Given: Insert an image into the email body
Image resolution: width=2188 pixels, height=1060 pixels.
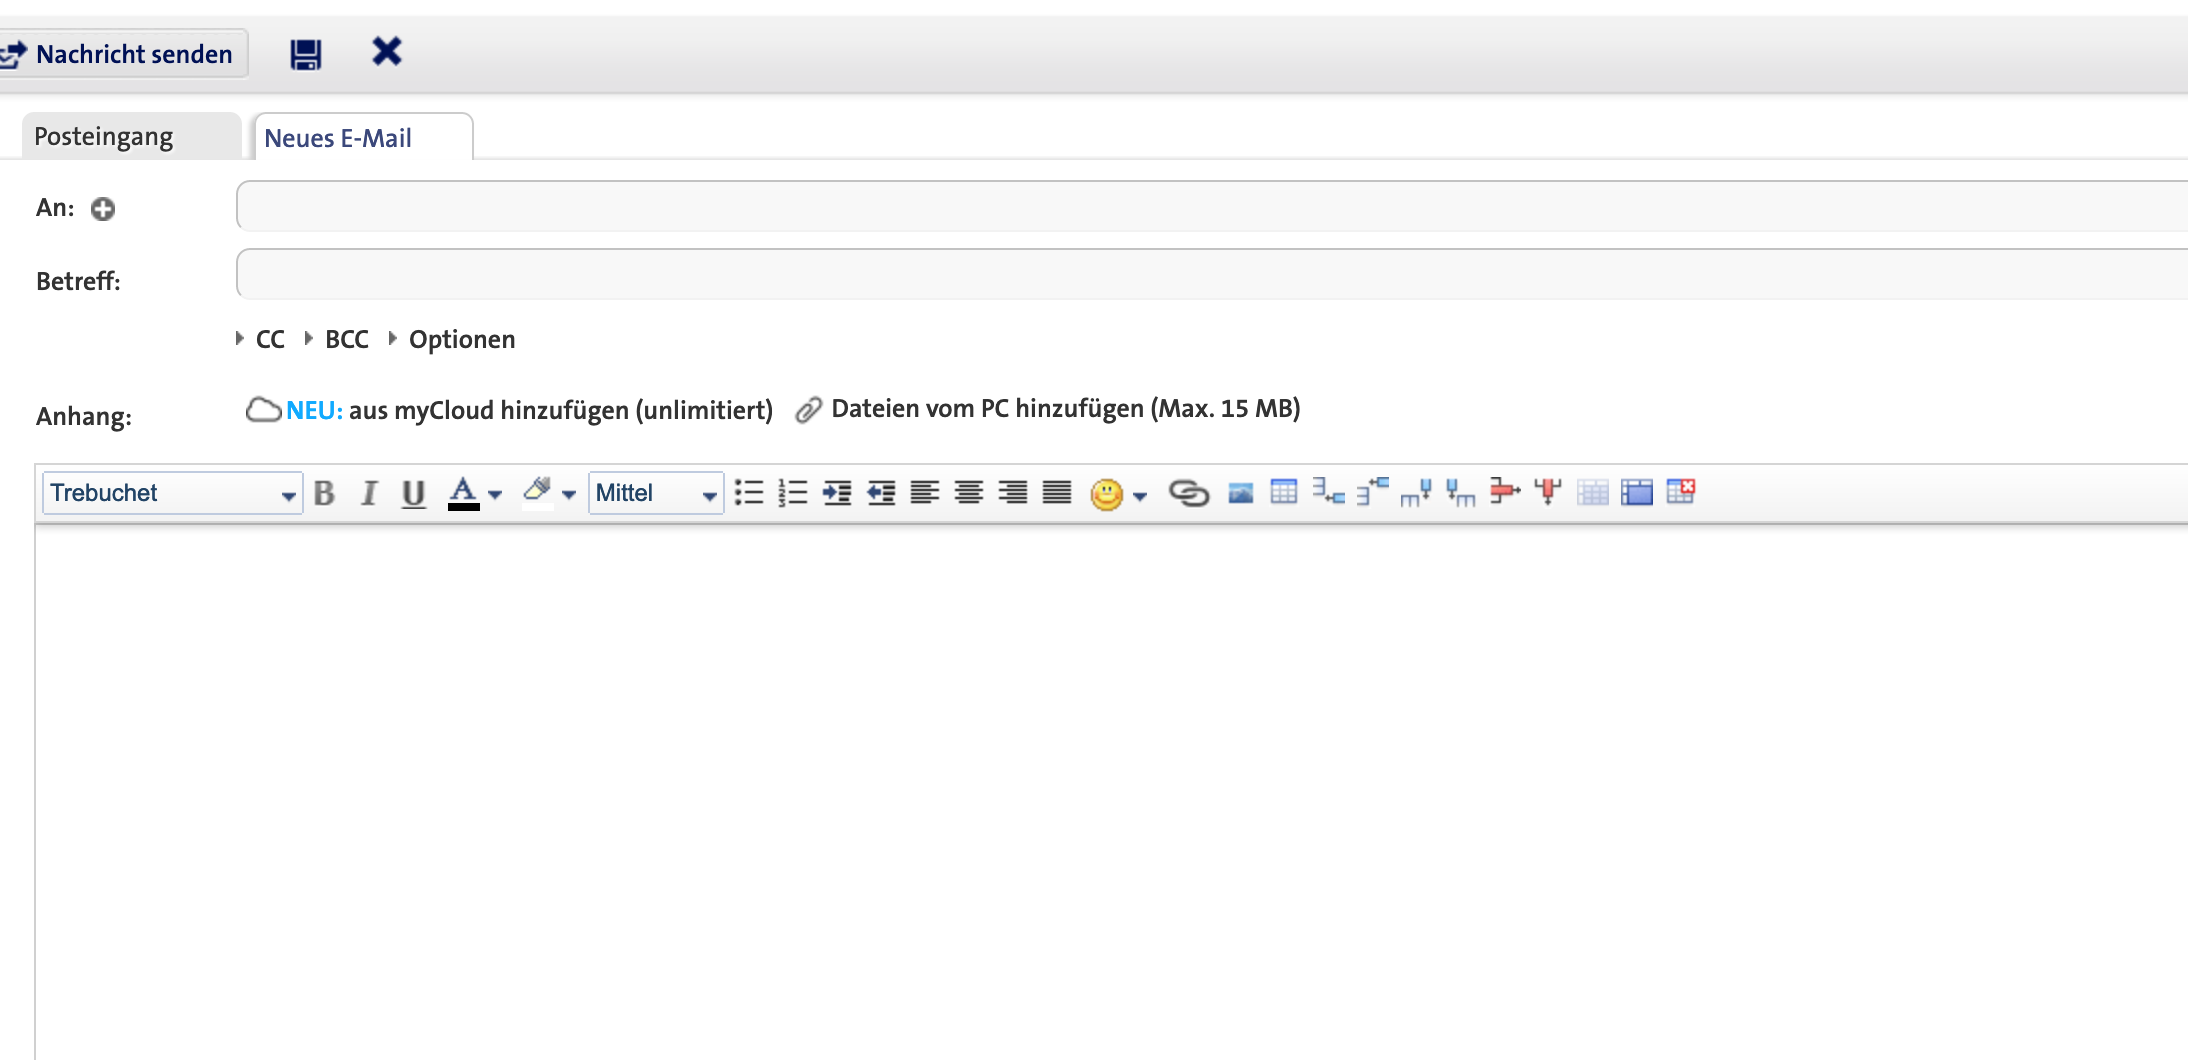Looking at the screenshot, I should click(x=1239, y=492).
